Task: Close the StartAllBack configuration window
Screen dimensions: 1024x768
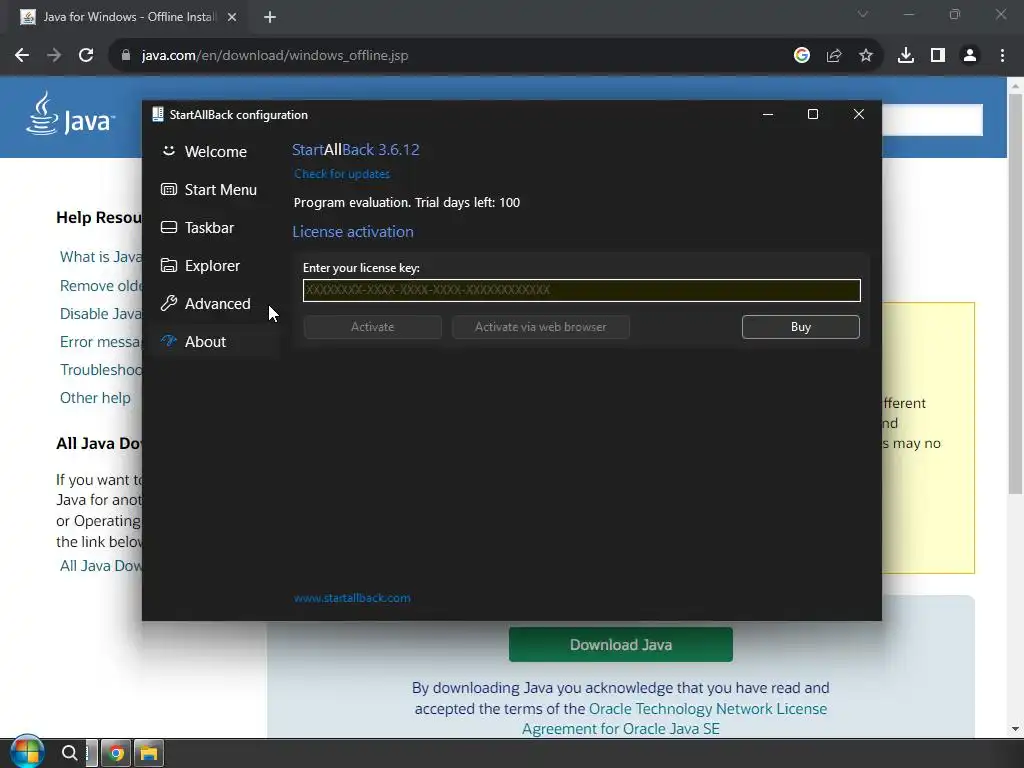Action: [859, 114]
